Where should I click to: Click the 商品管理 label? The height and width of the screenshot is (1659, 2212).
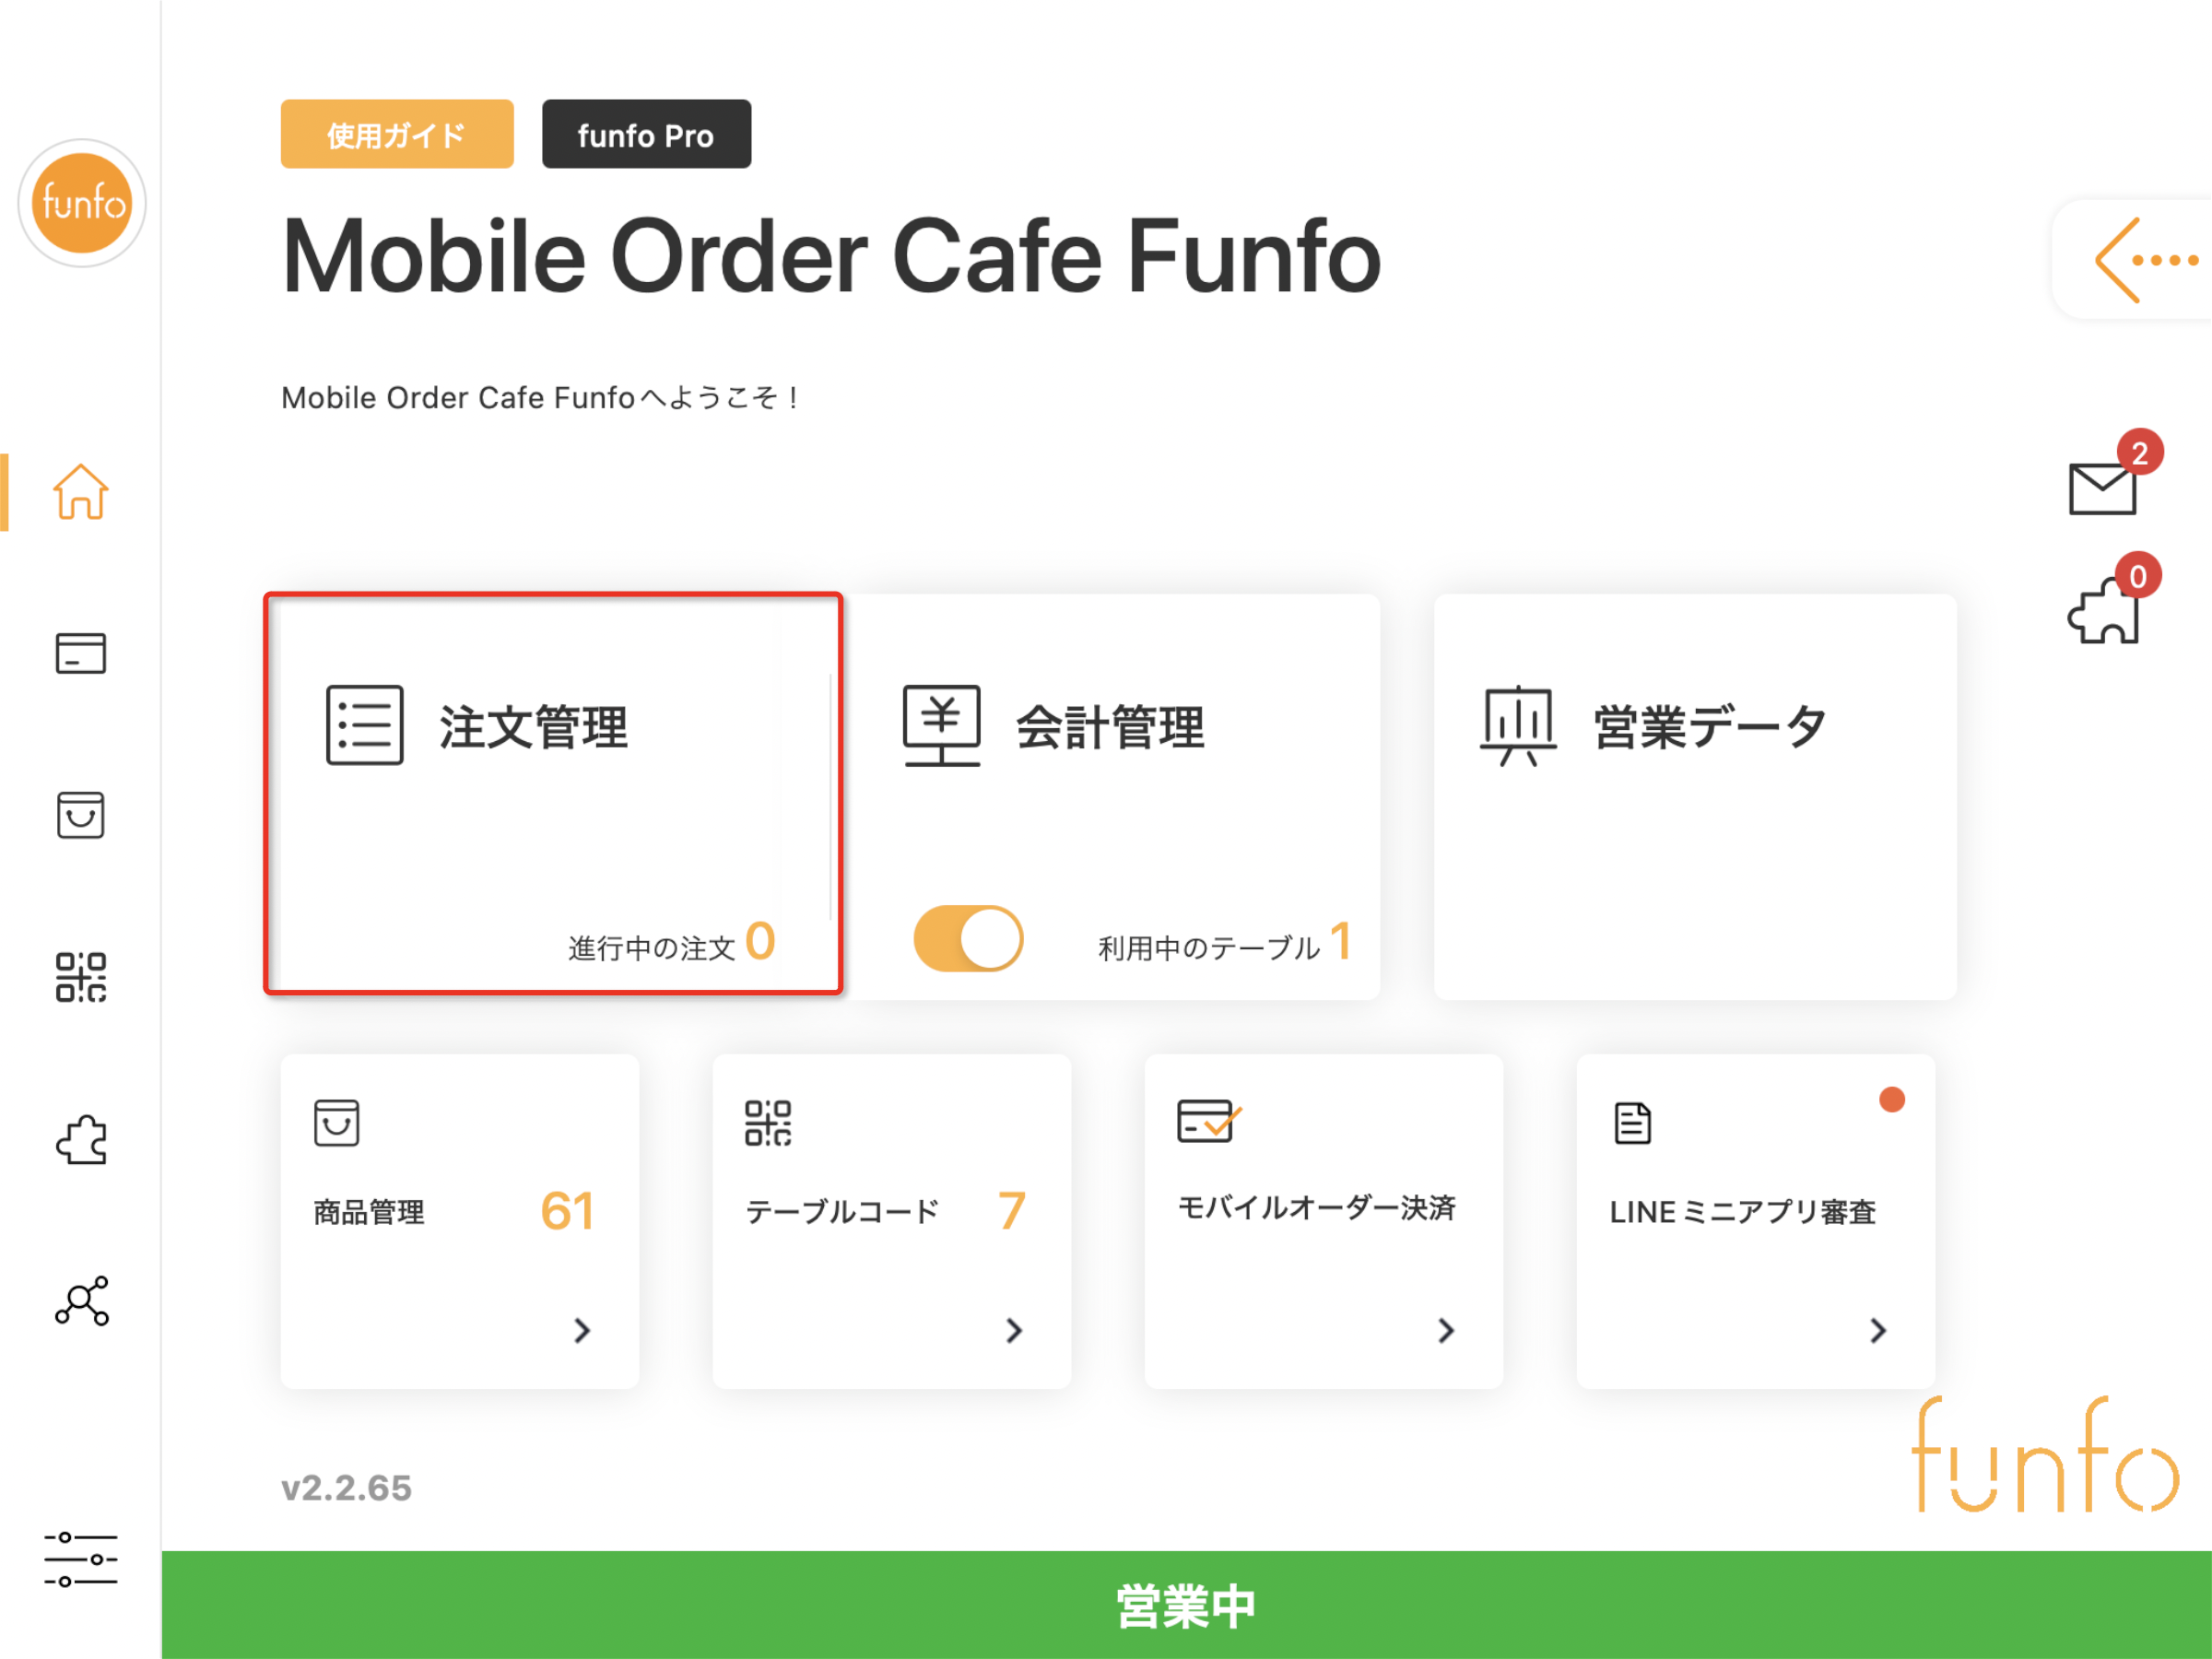click(x=369, y=1212)
